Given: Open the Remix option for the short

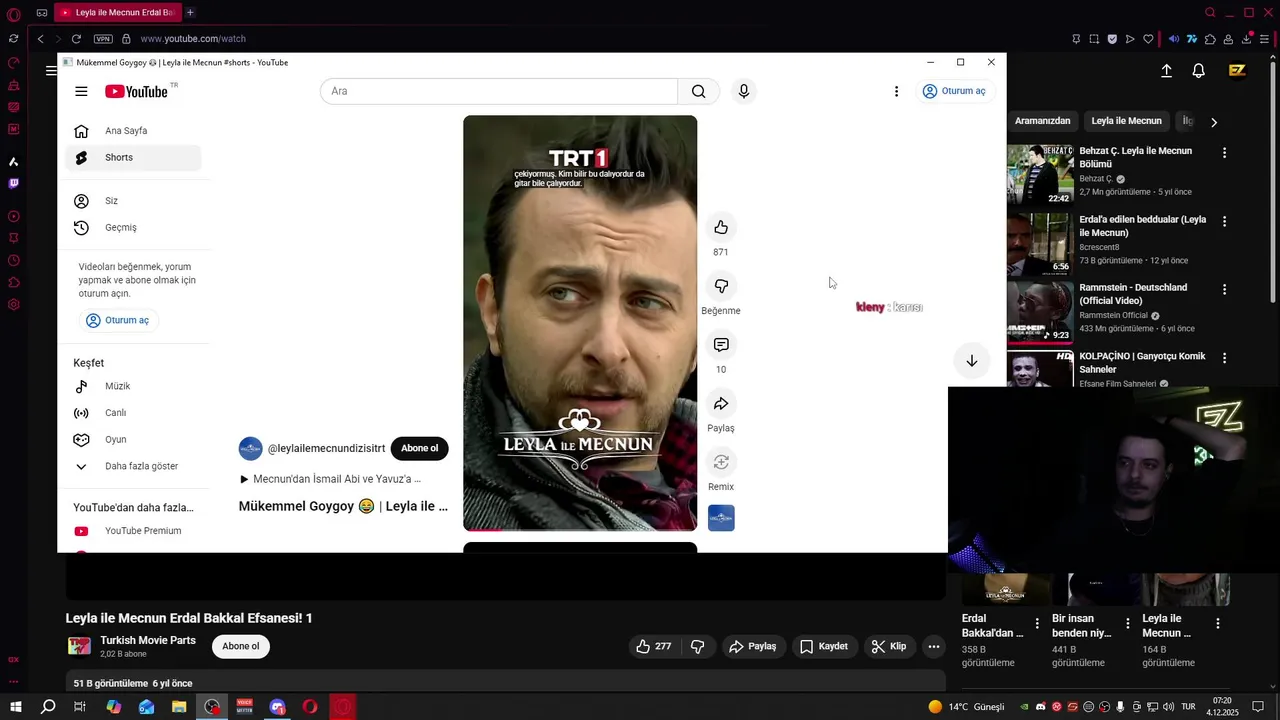Looking at the screenshot, I should pyautogui.click(x=721, y=462).
